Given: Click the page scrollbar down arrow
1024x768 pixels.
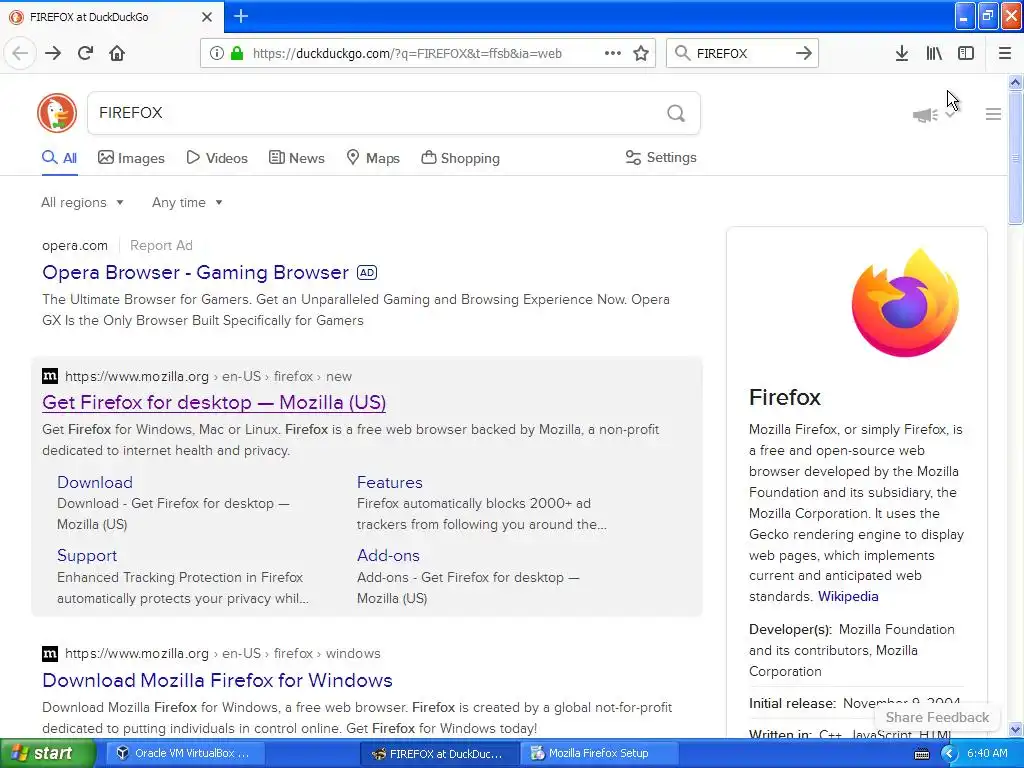Looking at the screenshot, I should tap(1016, 729).
